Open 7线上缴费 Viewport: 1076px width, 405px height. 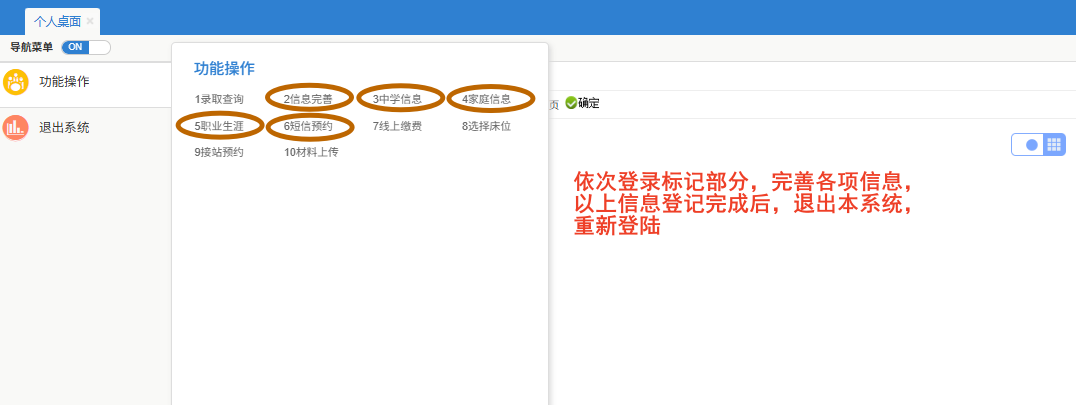coord(397,126)
